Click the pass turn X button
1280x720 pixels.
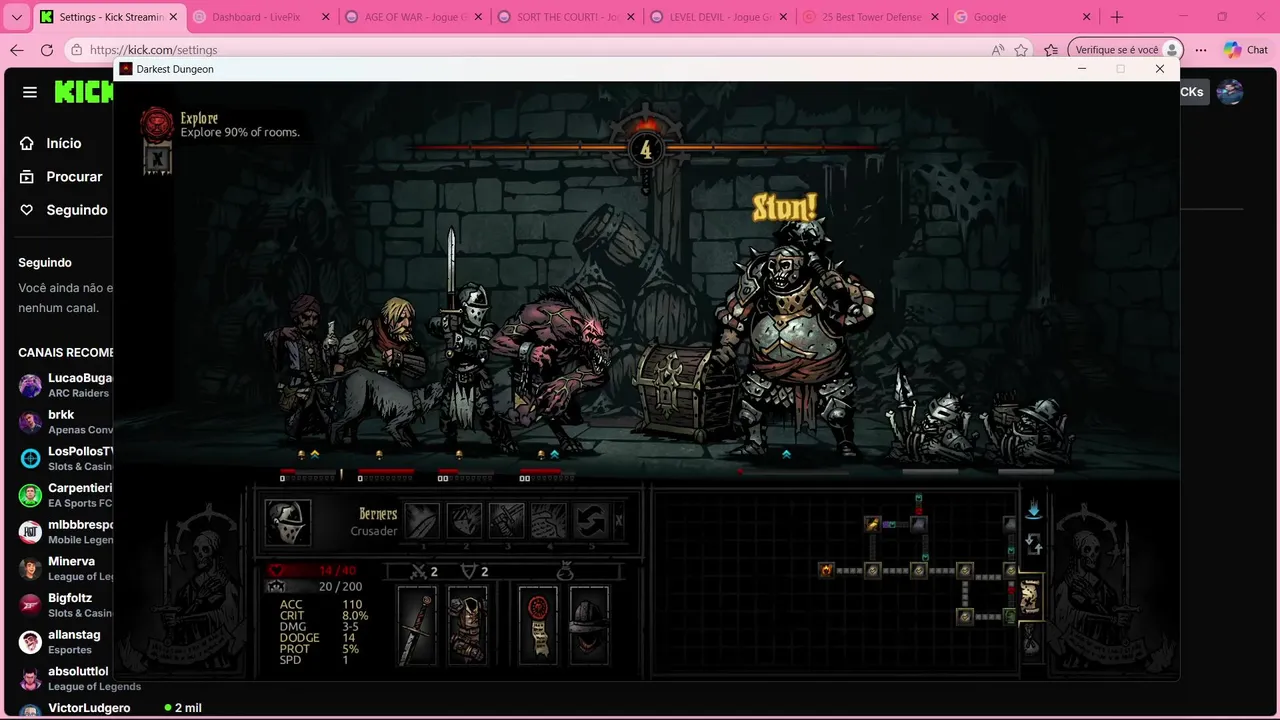(619, 521)
